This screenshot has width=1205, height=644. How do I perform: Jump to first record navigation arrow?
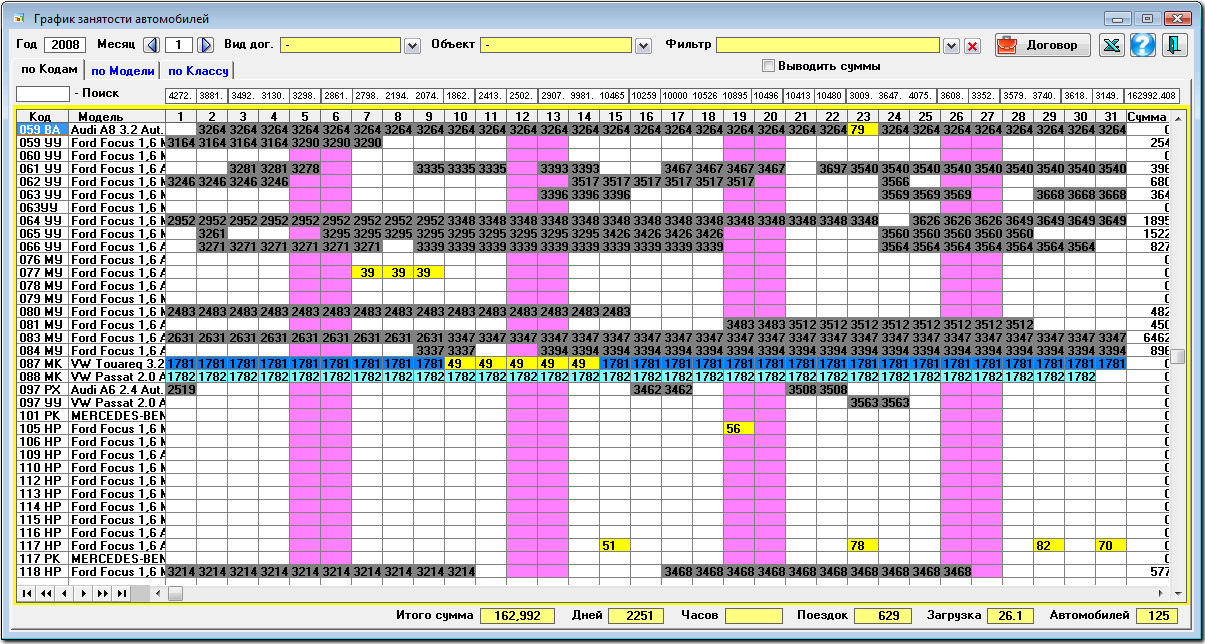coord(27,593)
